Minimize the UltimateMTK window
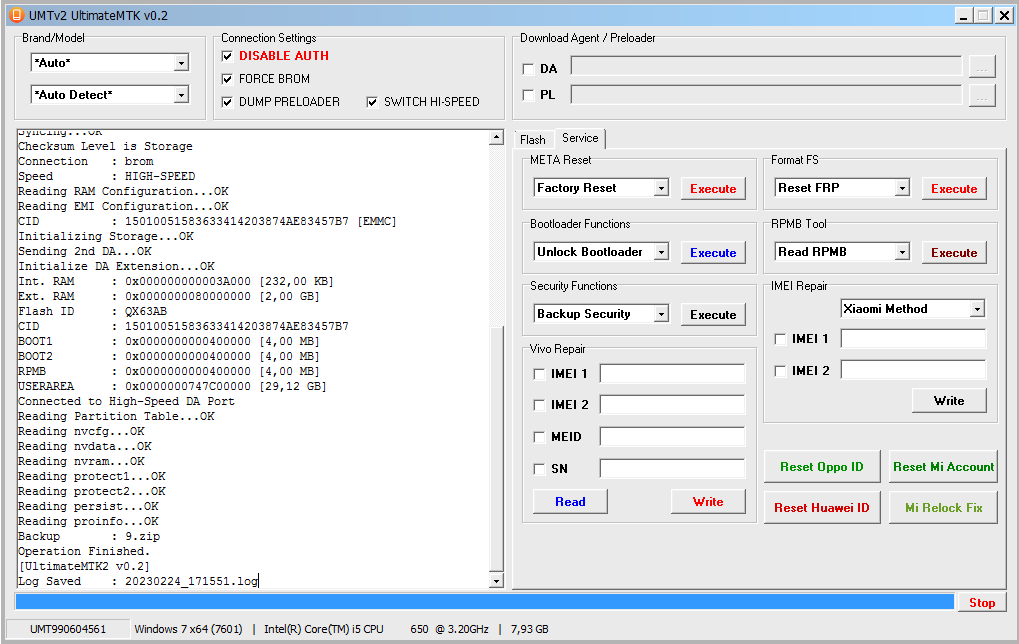 pyautogui.click(x=964, y=16)
